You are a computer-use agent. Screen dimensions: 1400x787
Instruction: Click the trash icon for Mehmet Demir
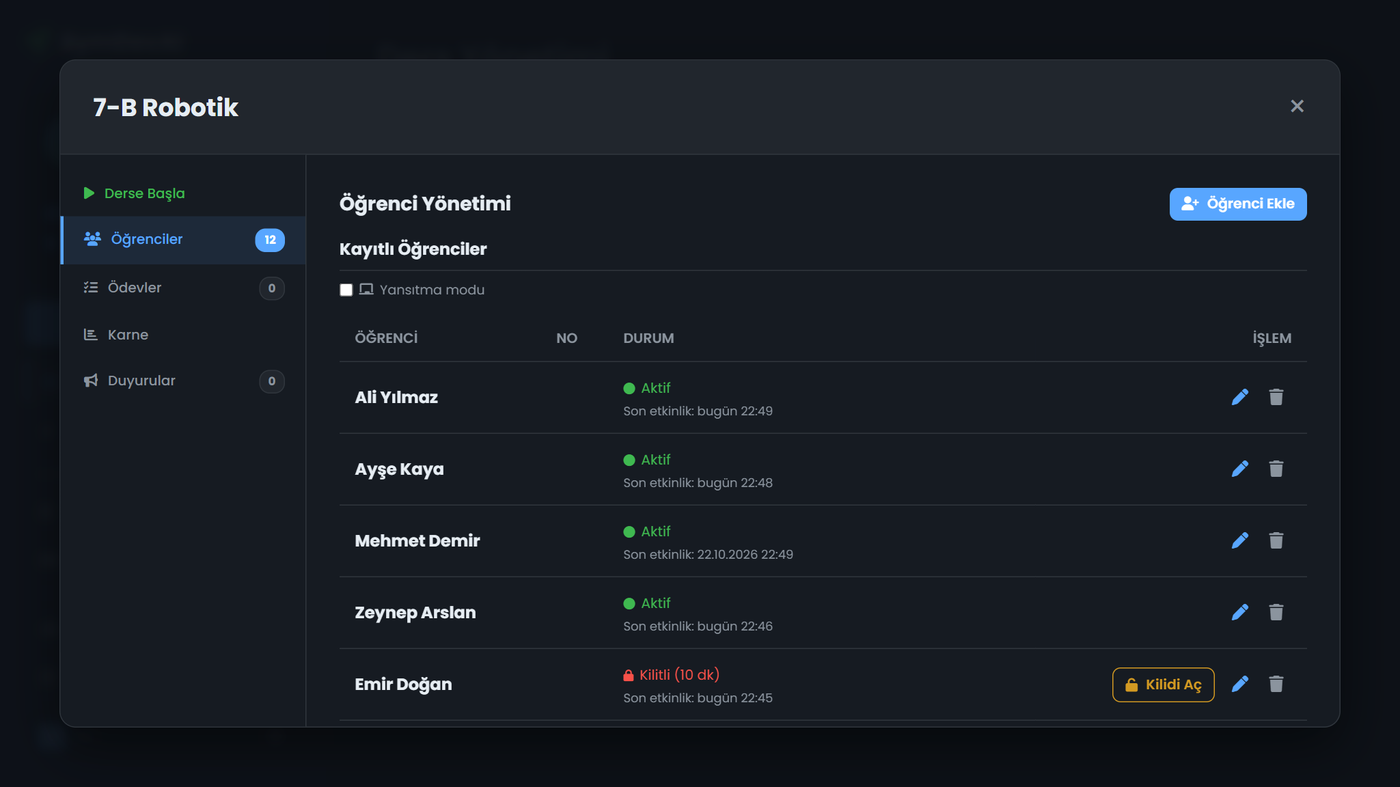point(1276,541)
